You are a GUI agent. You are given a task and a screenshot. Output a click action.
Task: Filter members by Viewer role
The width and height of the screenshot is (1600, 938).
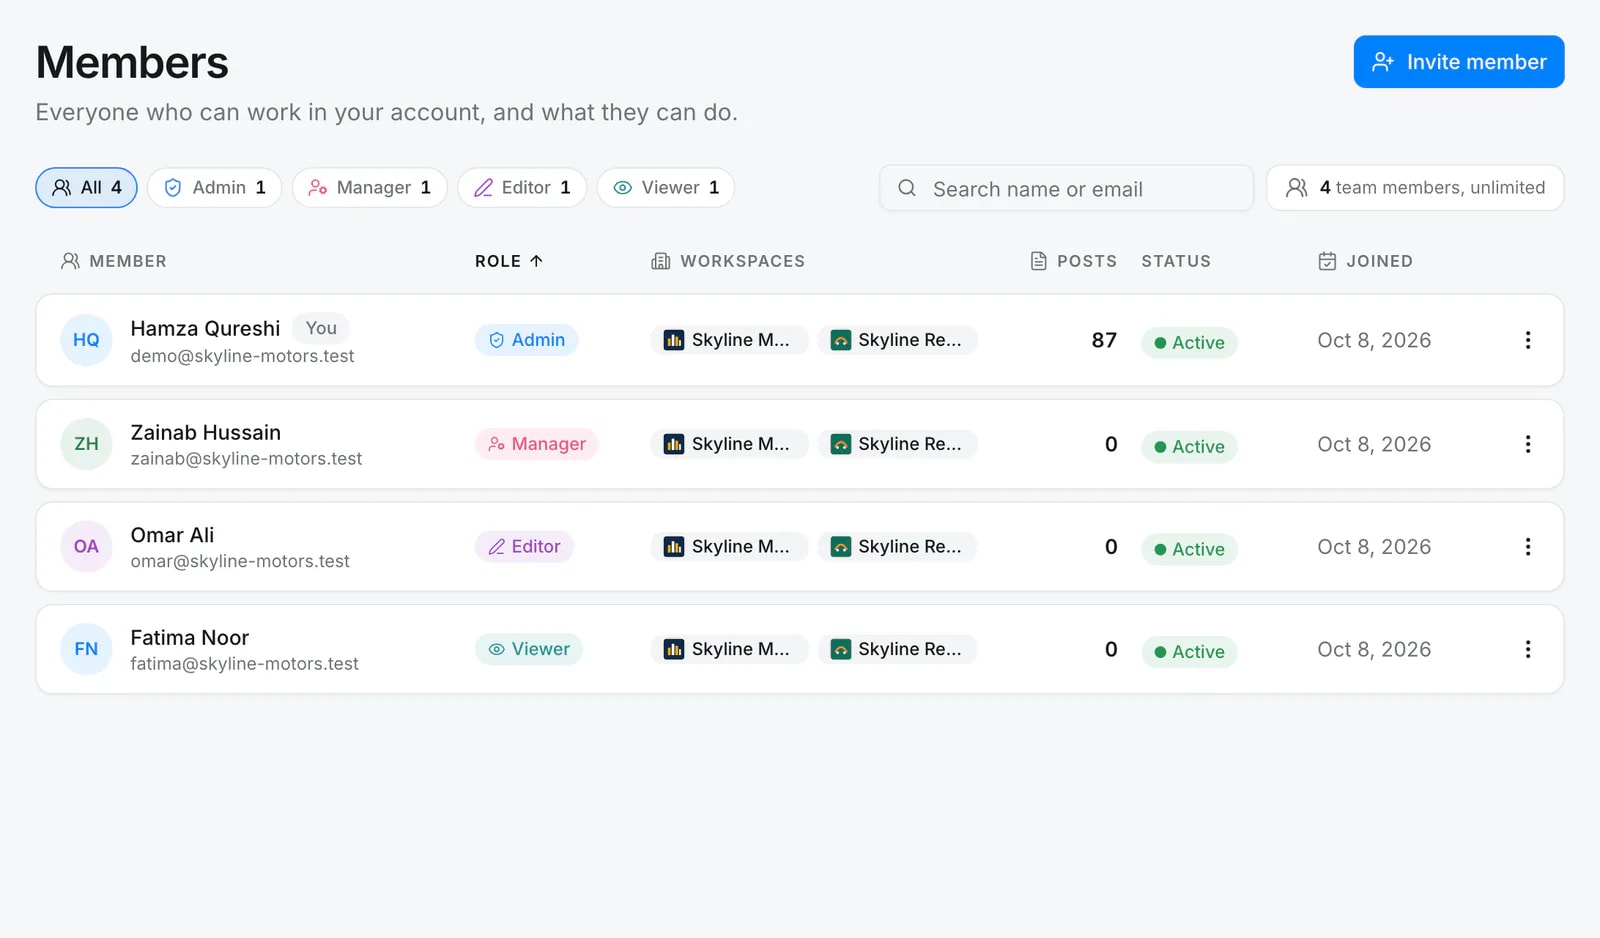[x=665, y=188]
